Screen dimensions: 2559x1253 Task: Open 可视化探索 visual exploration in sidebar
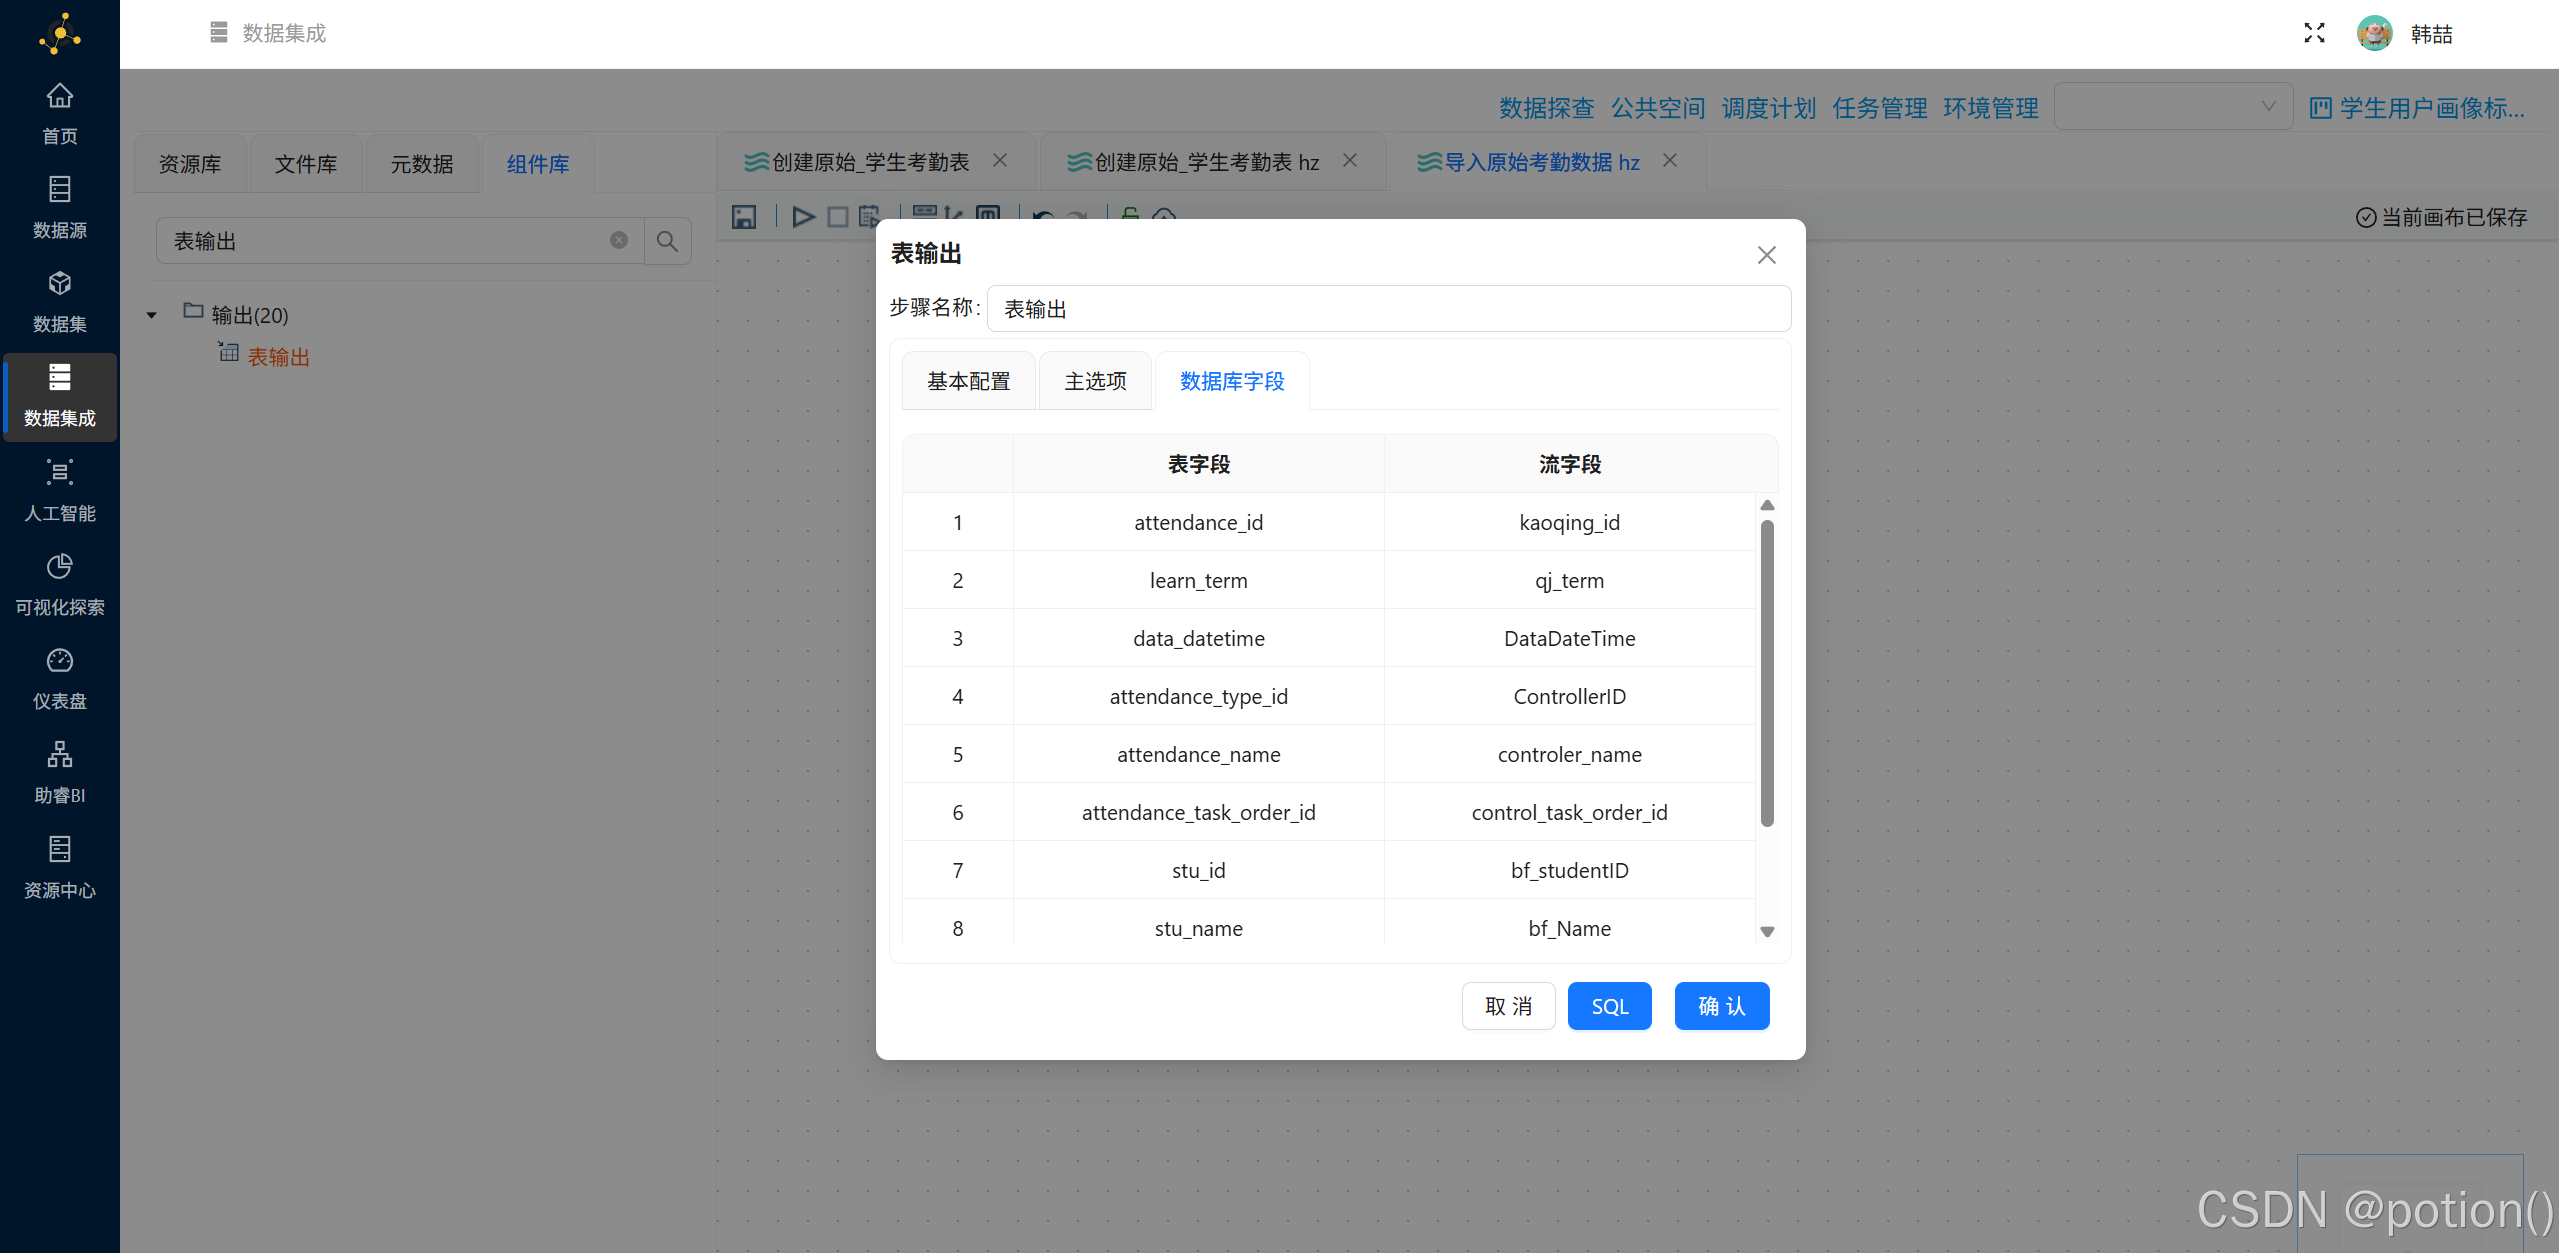point(60,585)
